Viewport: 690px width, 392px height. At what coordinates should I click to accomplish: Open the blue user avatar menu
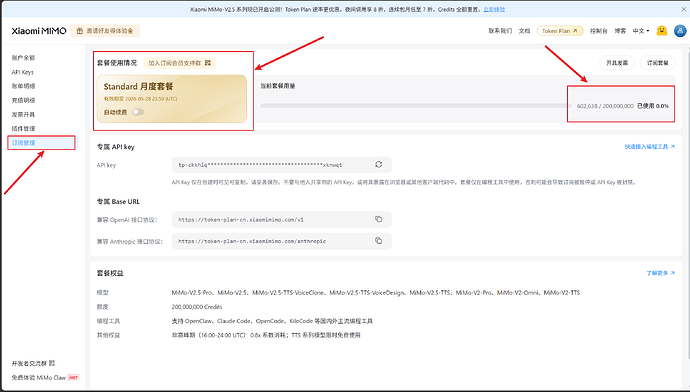(x=680, y=31)
